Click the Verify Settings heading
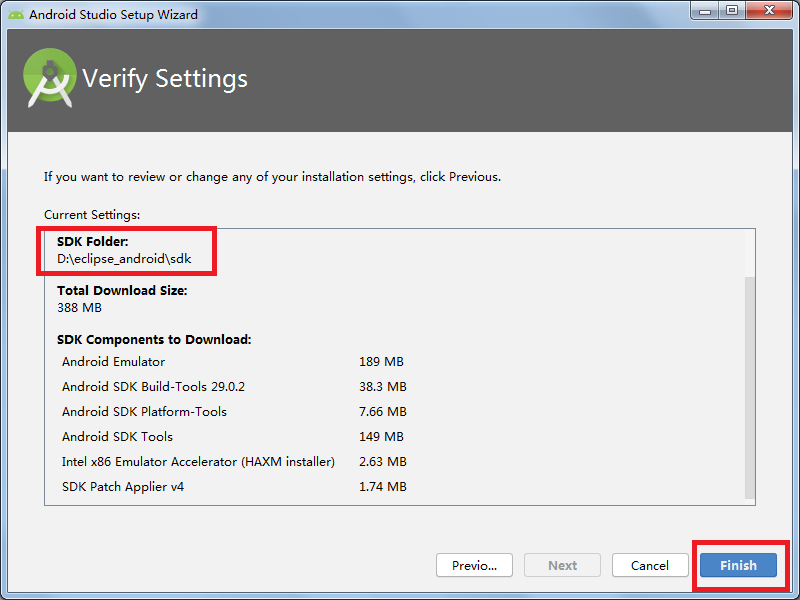 pyautogui.click(x=165, y=79)
